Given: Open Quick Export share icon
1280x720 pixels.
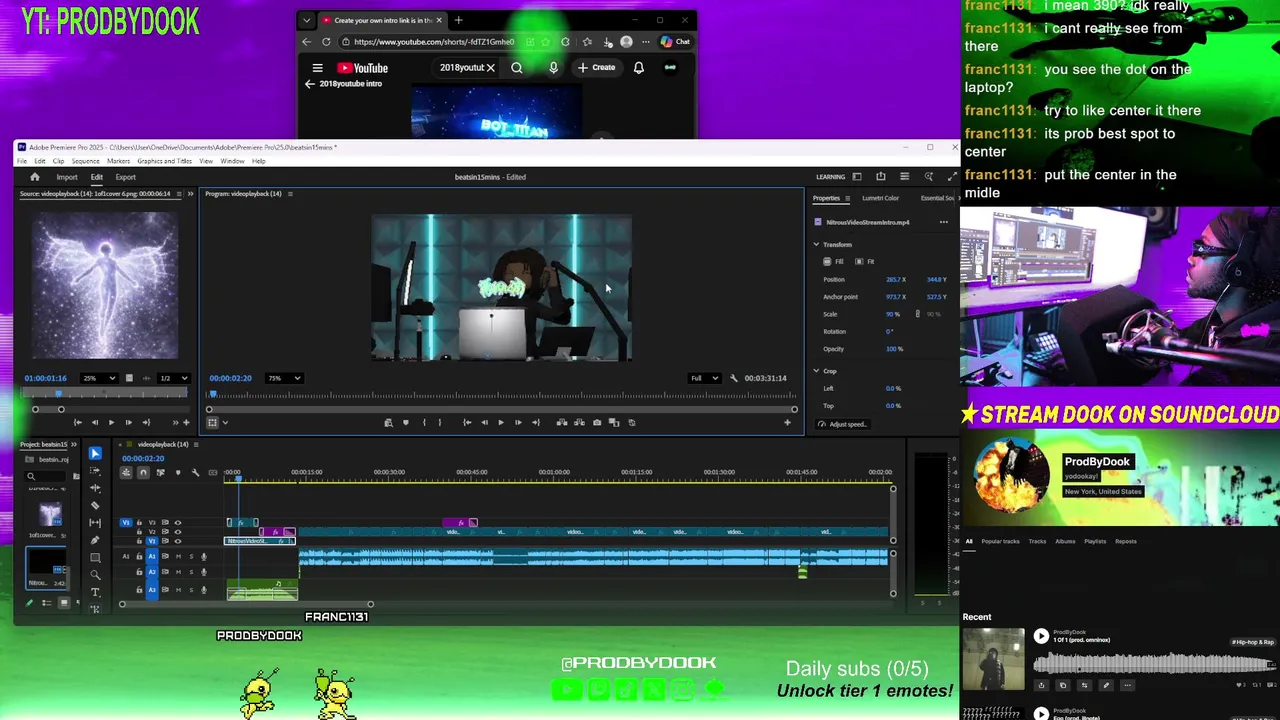Looking at the screenshot, I should 880,177.
